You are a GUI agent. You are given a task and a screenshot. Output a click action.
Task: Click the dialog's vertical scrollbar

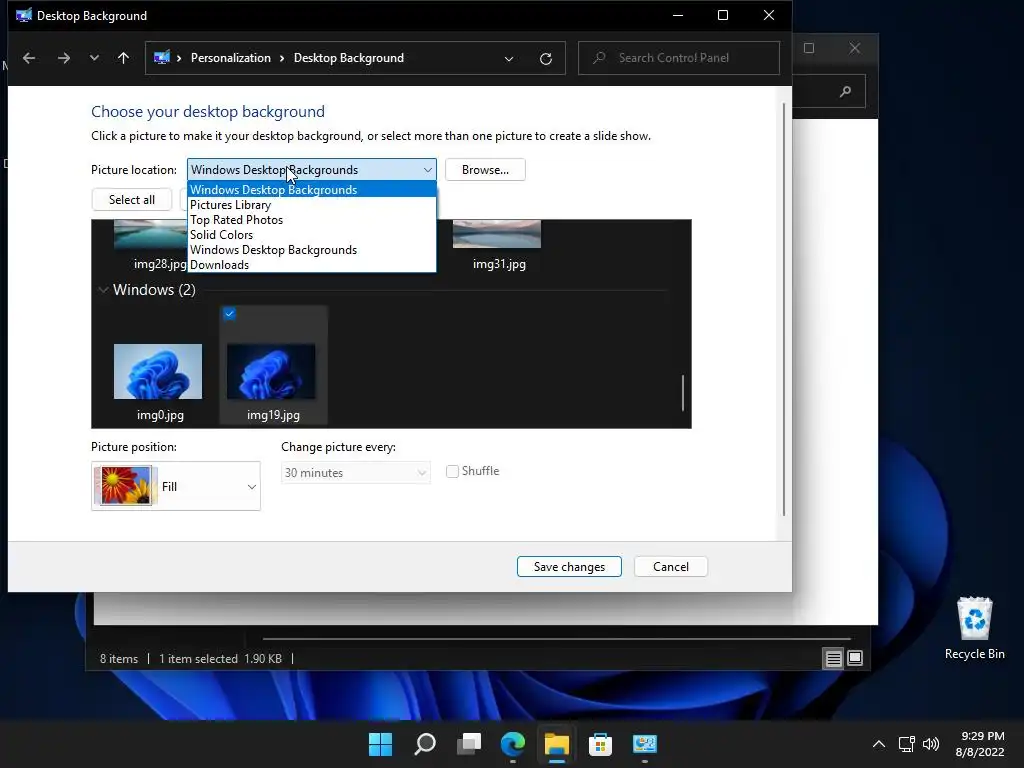click(x=784, y=310)
